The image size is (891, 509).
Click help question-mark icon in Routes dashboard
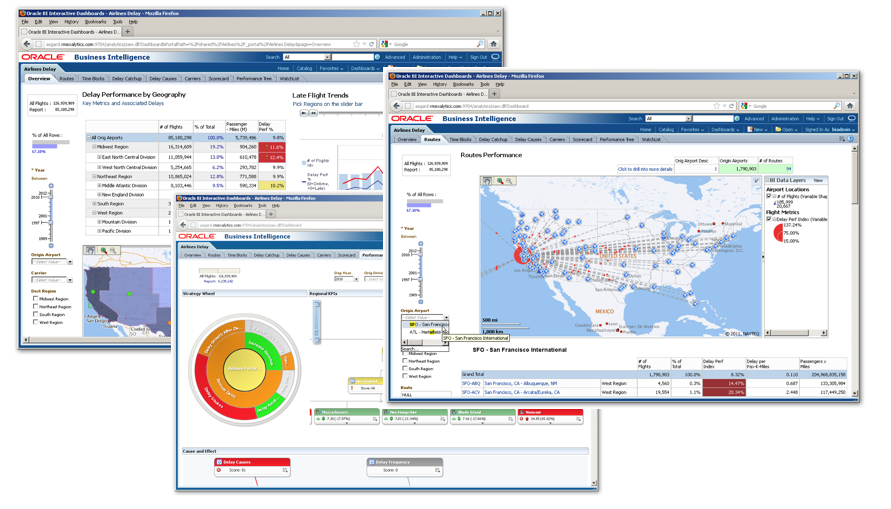851,139
